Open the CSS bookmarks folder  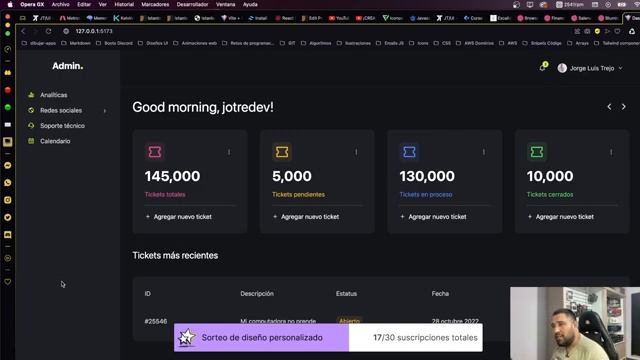443,43
